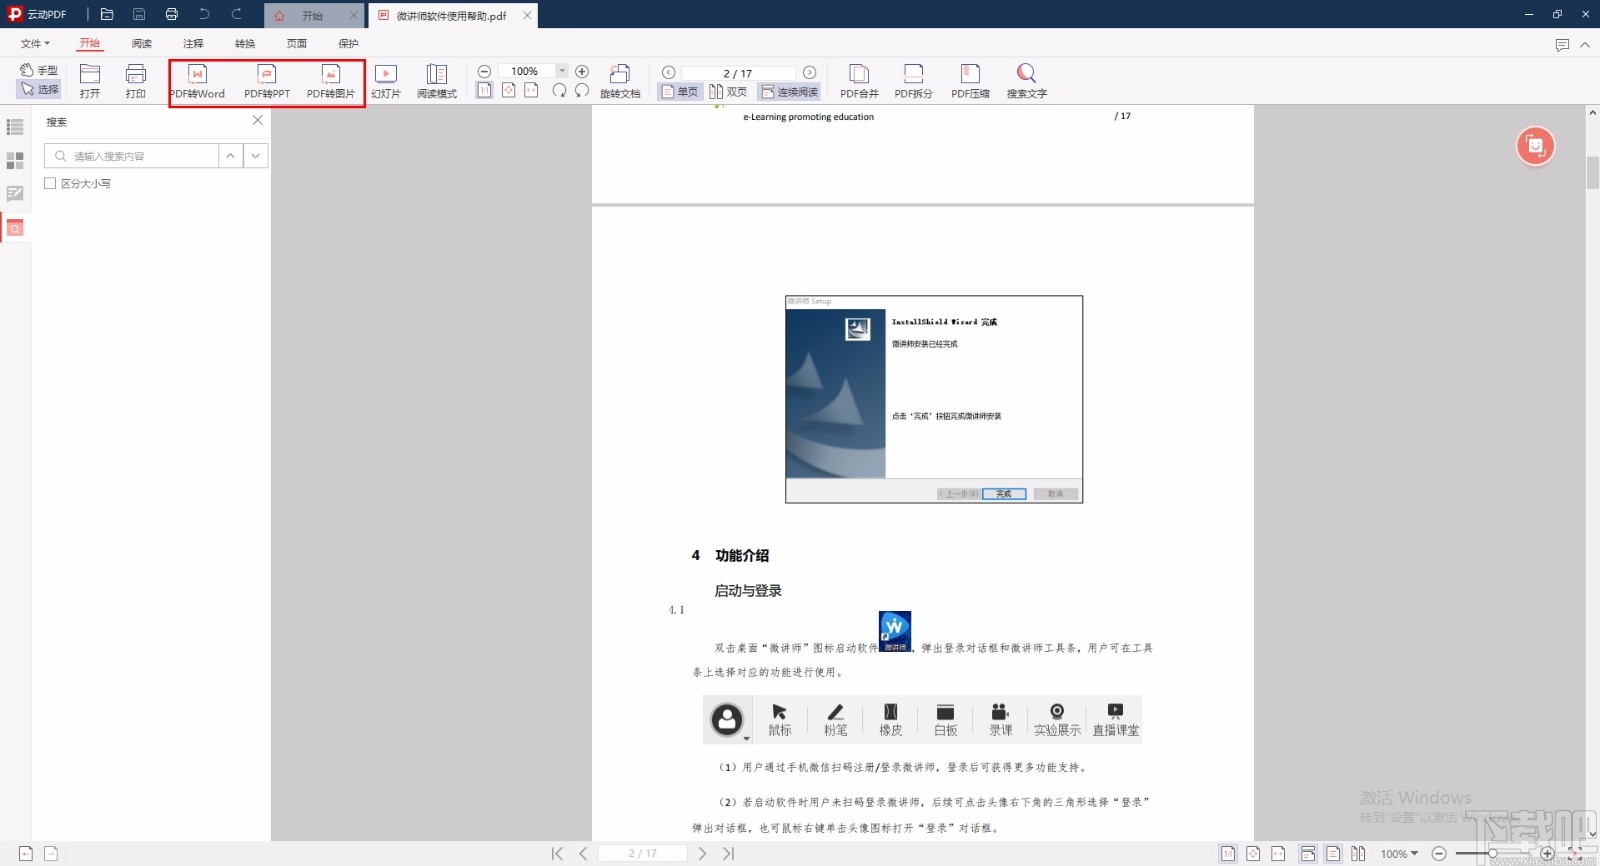
Task: Save document from title bar icon
Action: pos(139,15)
